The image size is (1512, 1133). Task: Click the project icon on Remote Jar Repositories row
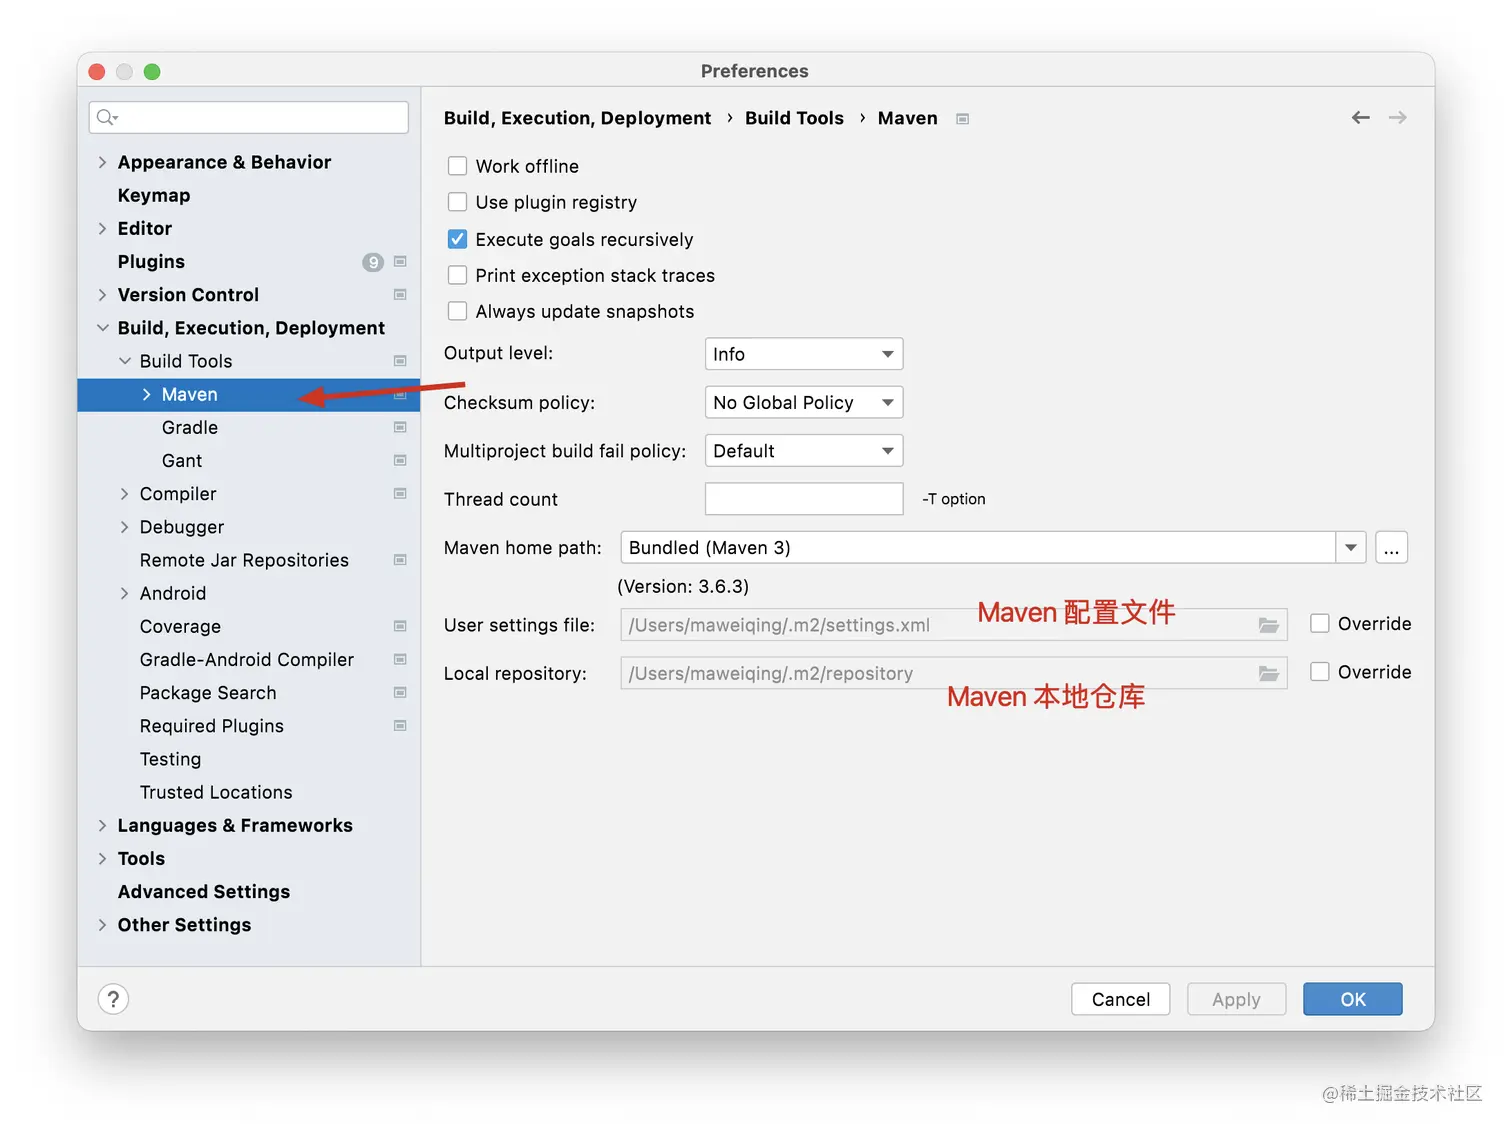click(x=400, y=560)
